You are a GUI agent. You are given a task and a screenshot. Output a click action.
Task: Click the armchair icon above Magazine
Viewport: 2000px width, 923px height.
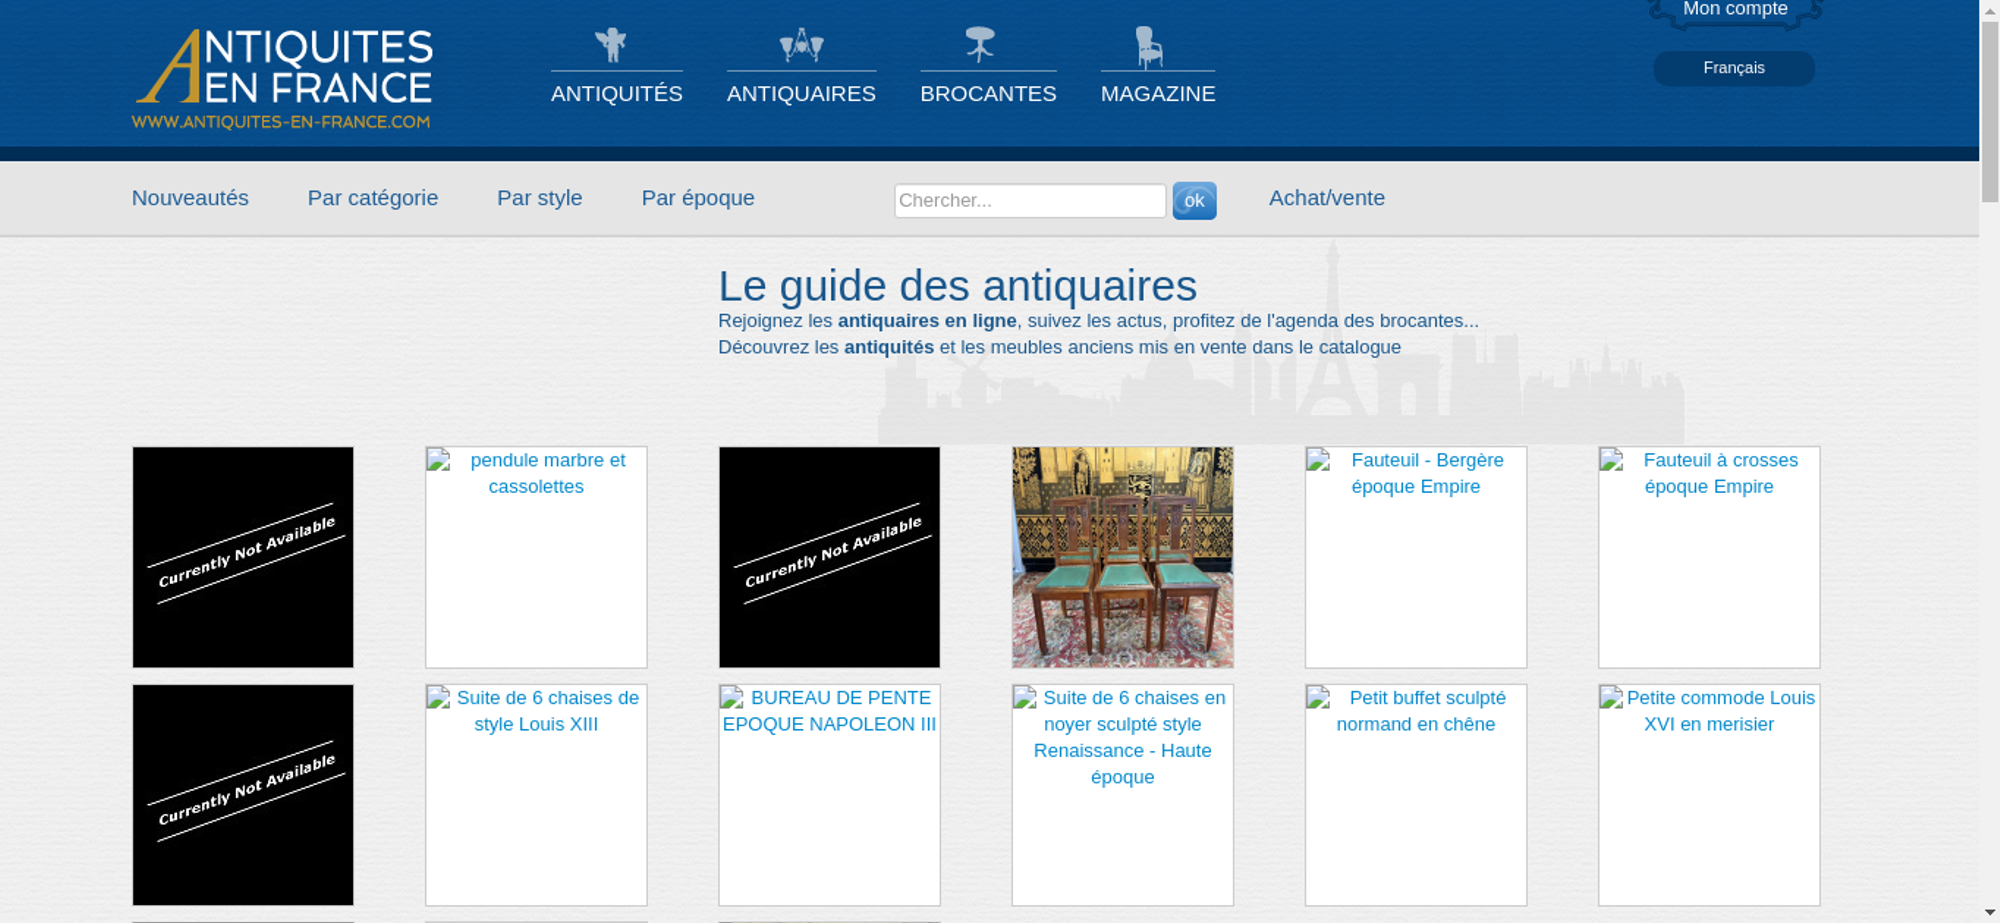coord(1148,46)
